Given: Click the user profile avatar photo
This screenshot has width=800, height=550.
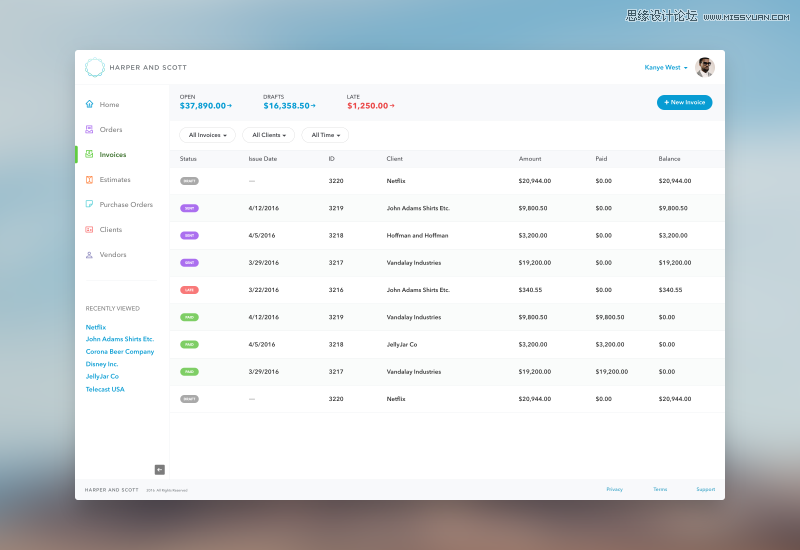Looking at the screenshot, I should tap(705, 68).
